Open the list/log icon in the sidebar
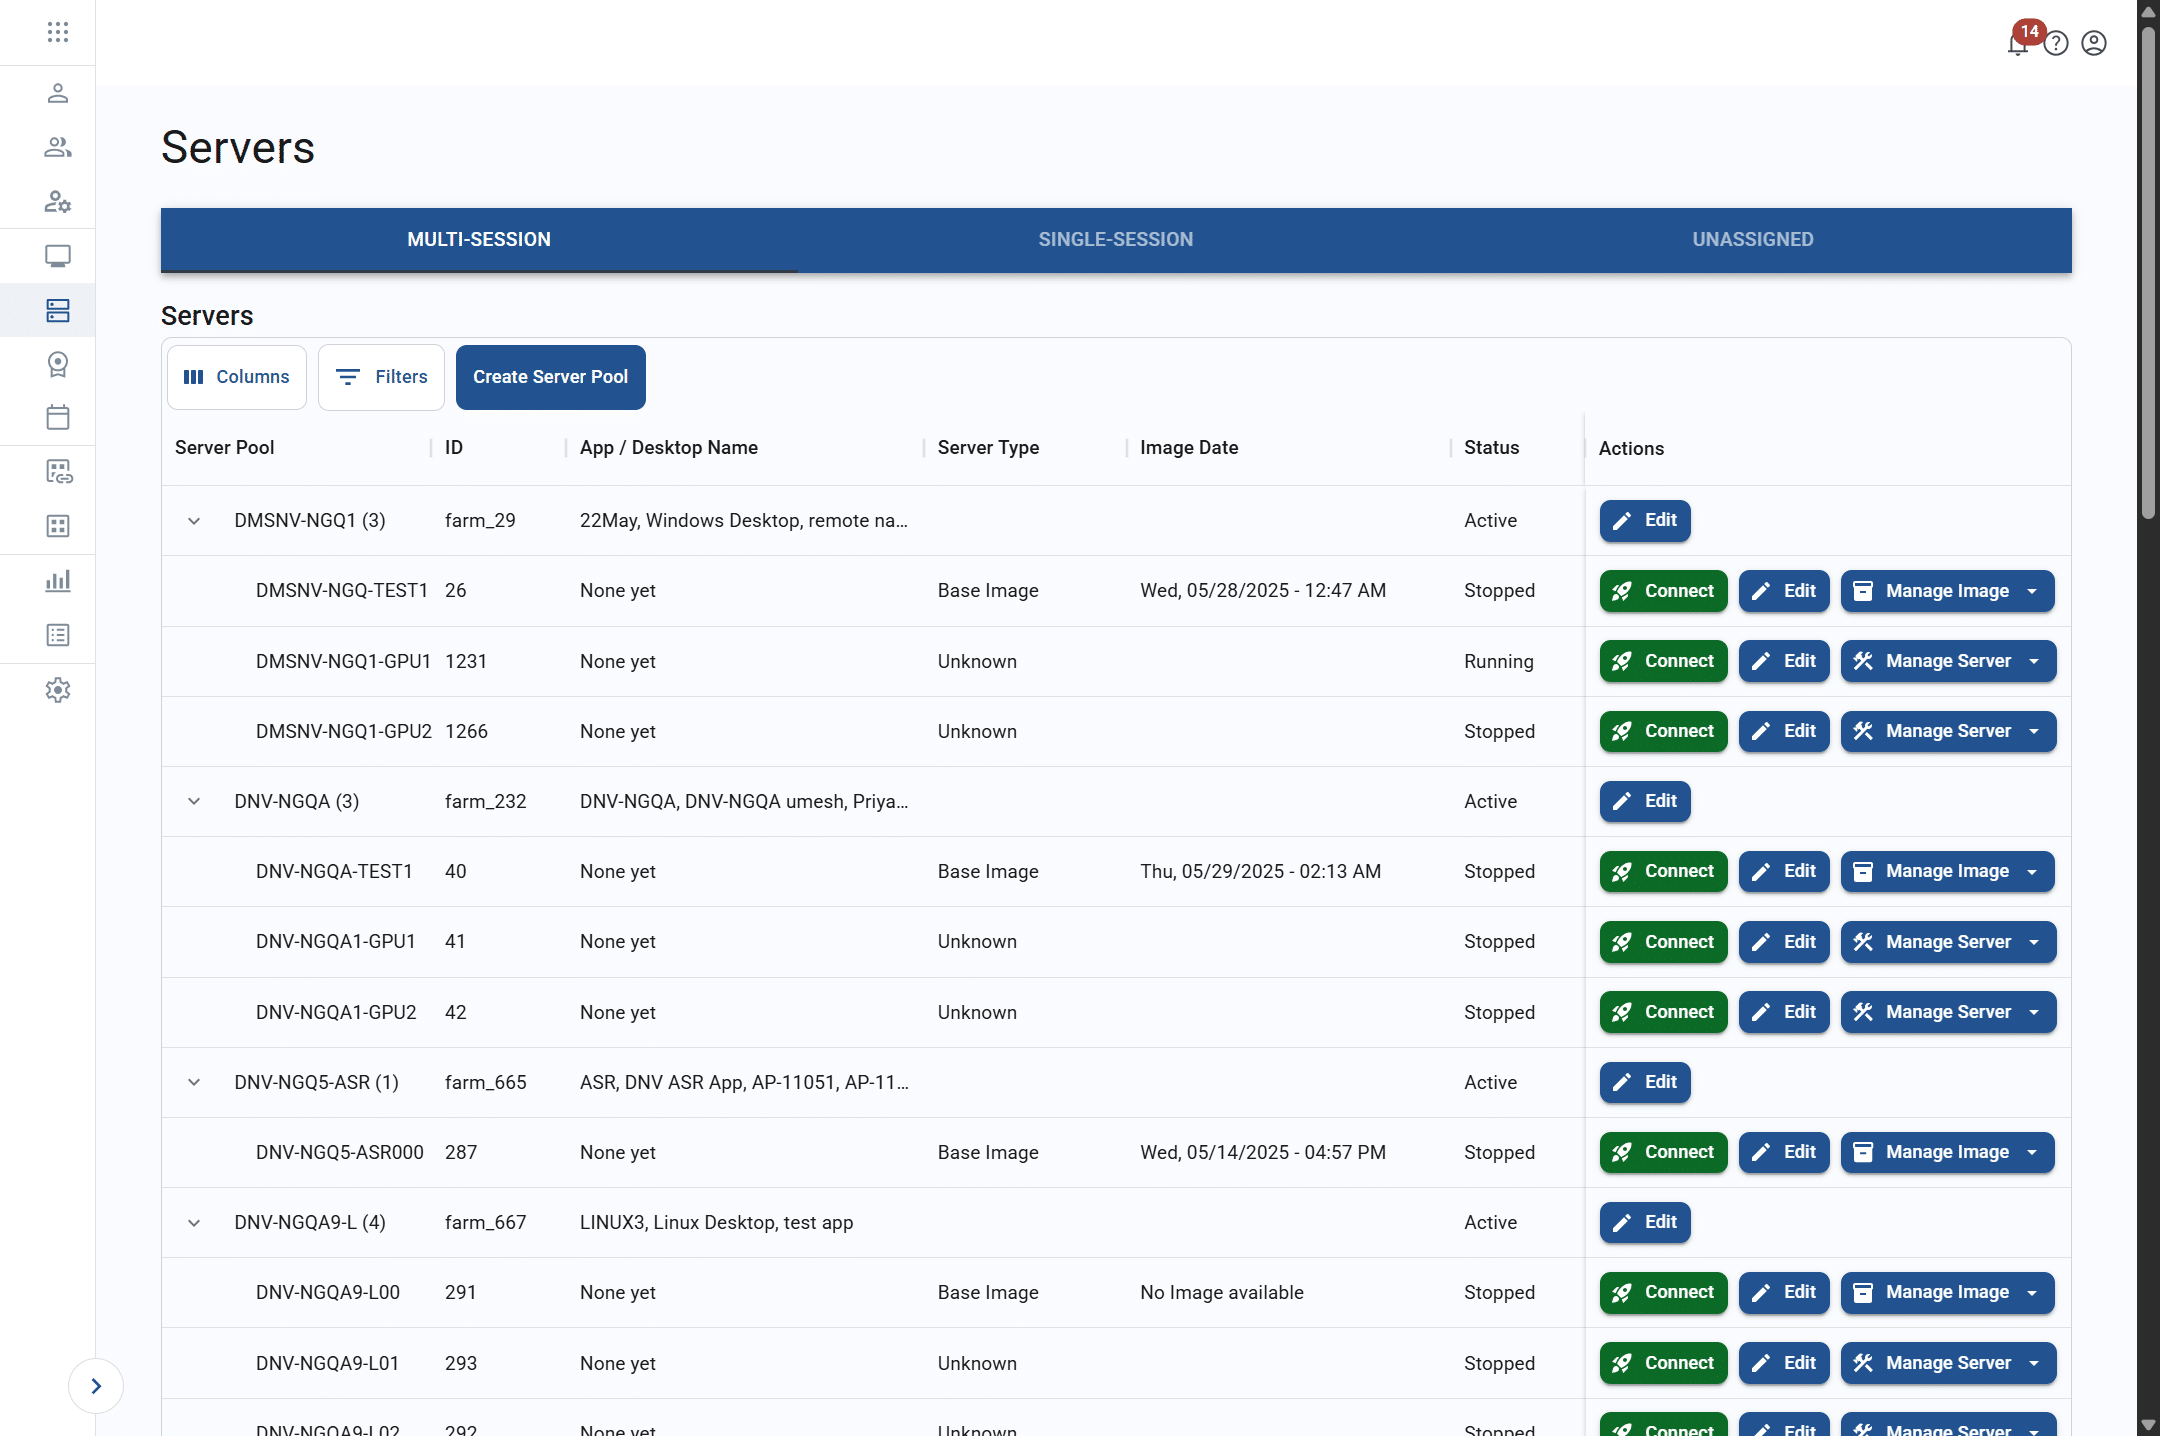Screen dimensions: 2160x1436 (57, 634)
